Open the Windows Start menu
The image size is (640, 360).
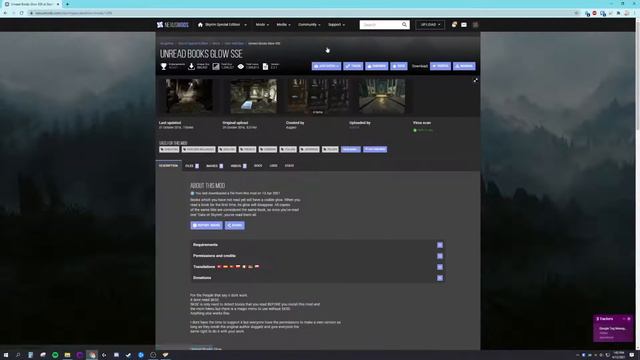(6, 355)
